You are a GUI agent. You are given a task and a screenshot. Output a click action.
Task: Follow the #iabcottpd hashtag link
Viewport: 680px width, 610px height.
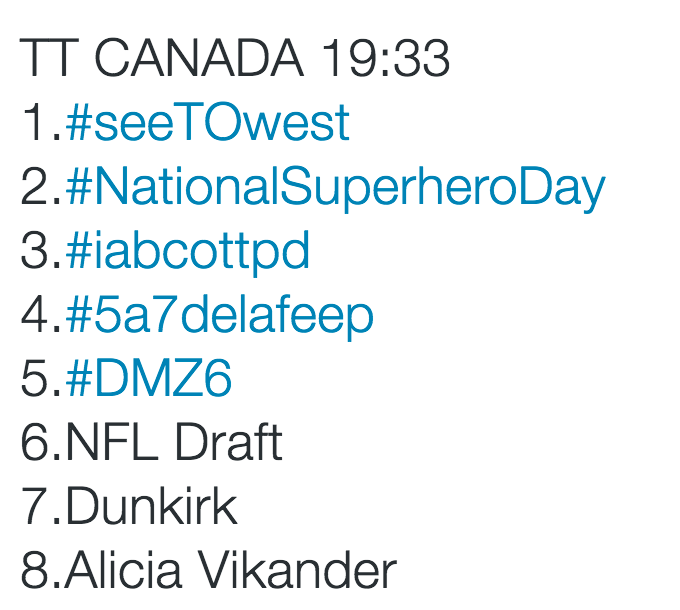[x=187, y=252]
